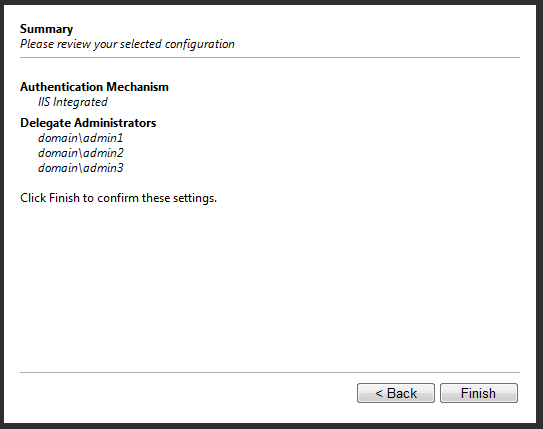Click the word 'configuration' in the subtitle
This screenshot has width=543, height=429.
[199, 45]
